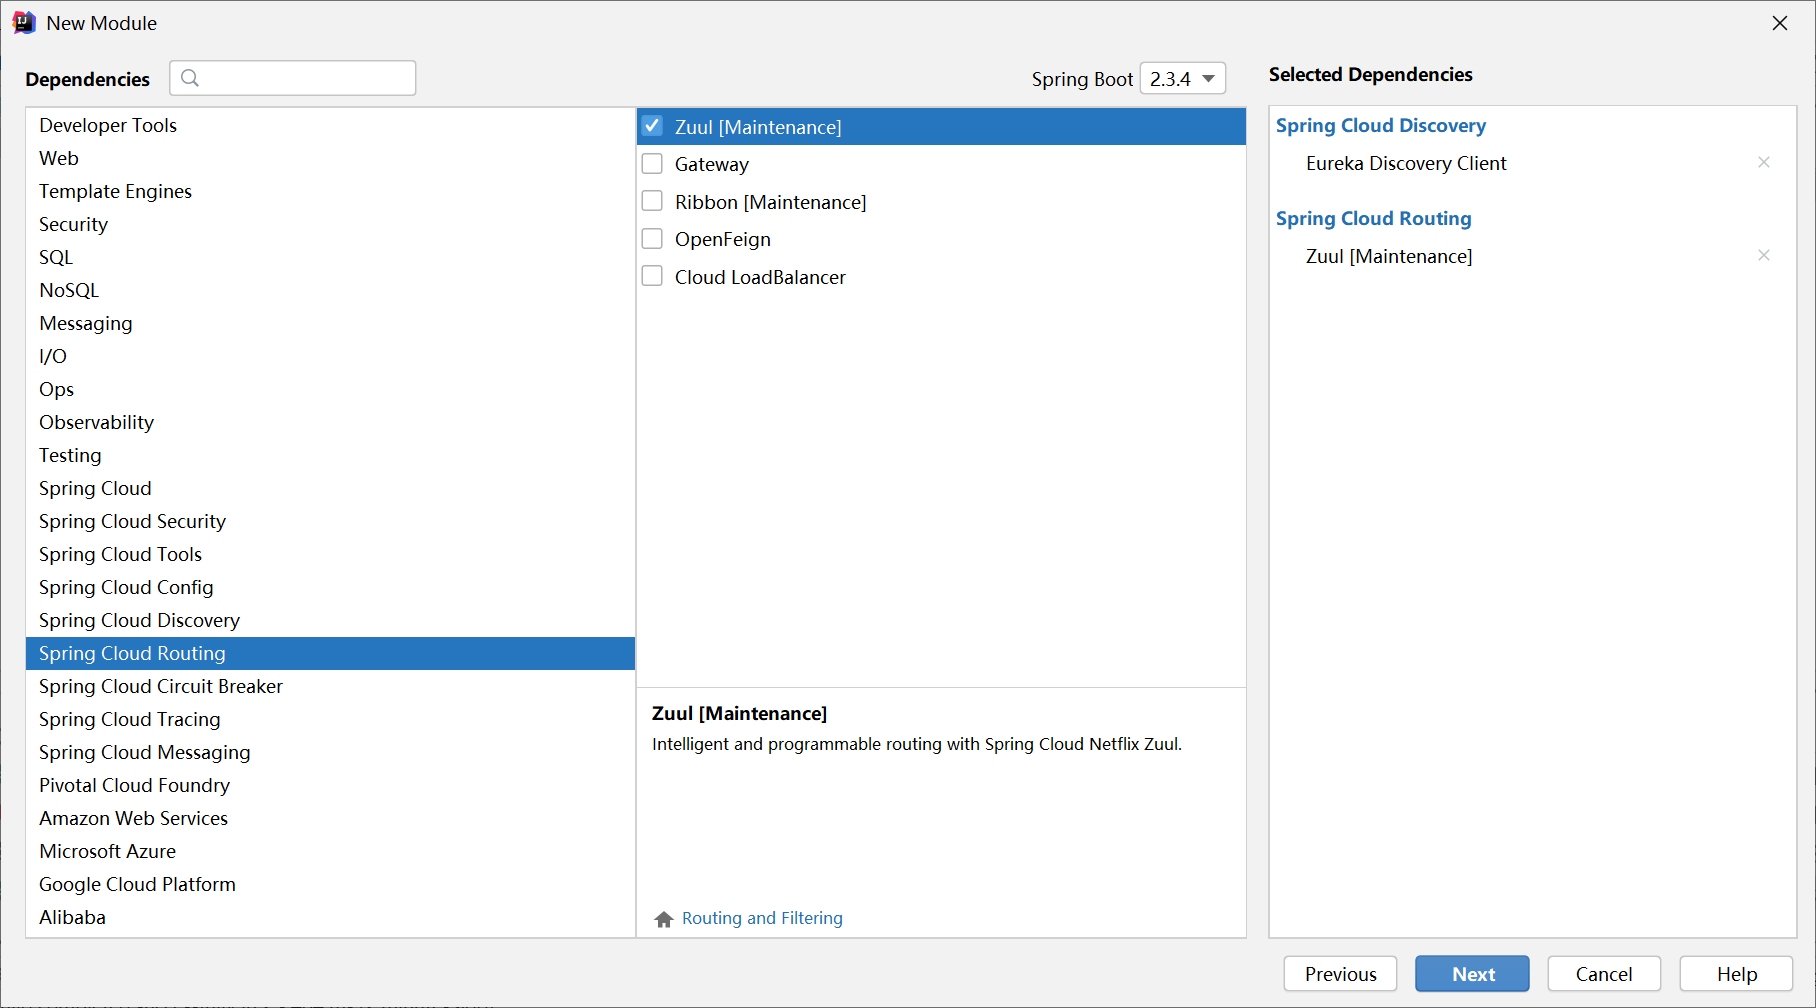Image resolution: width=1816 pixels, height=1008 pixels.
Task: Choose Google Cloud Platform category
Action: click(x=330, y=884)
